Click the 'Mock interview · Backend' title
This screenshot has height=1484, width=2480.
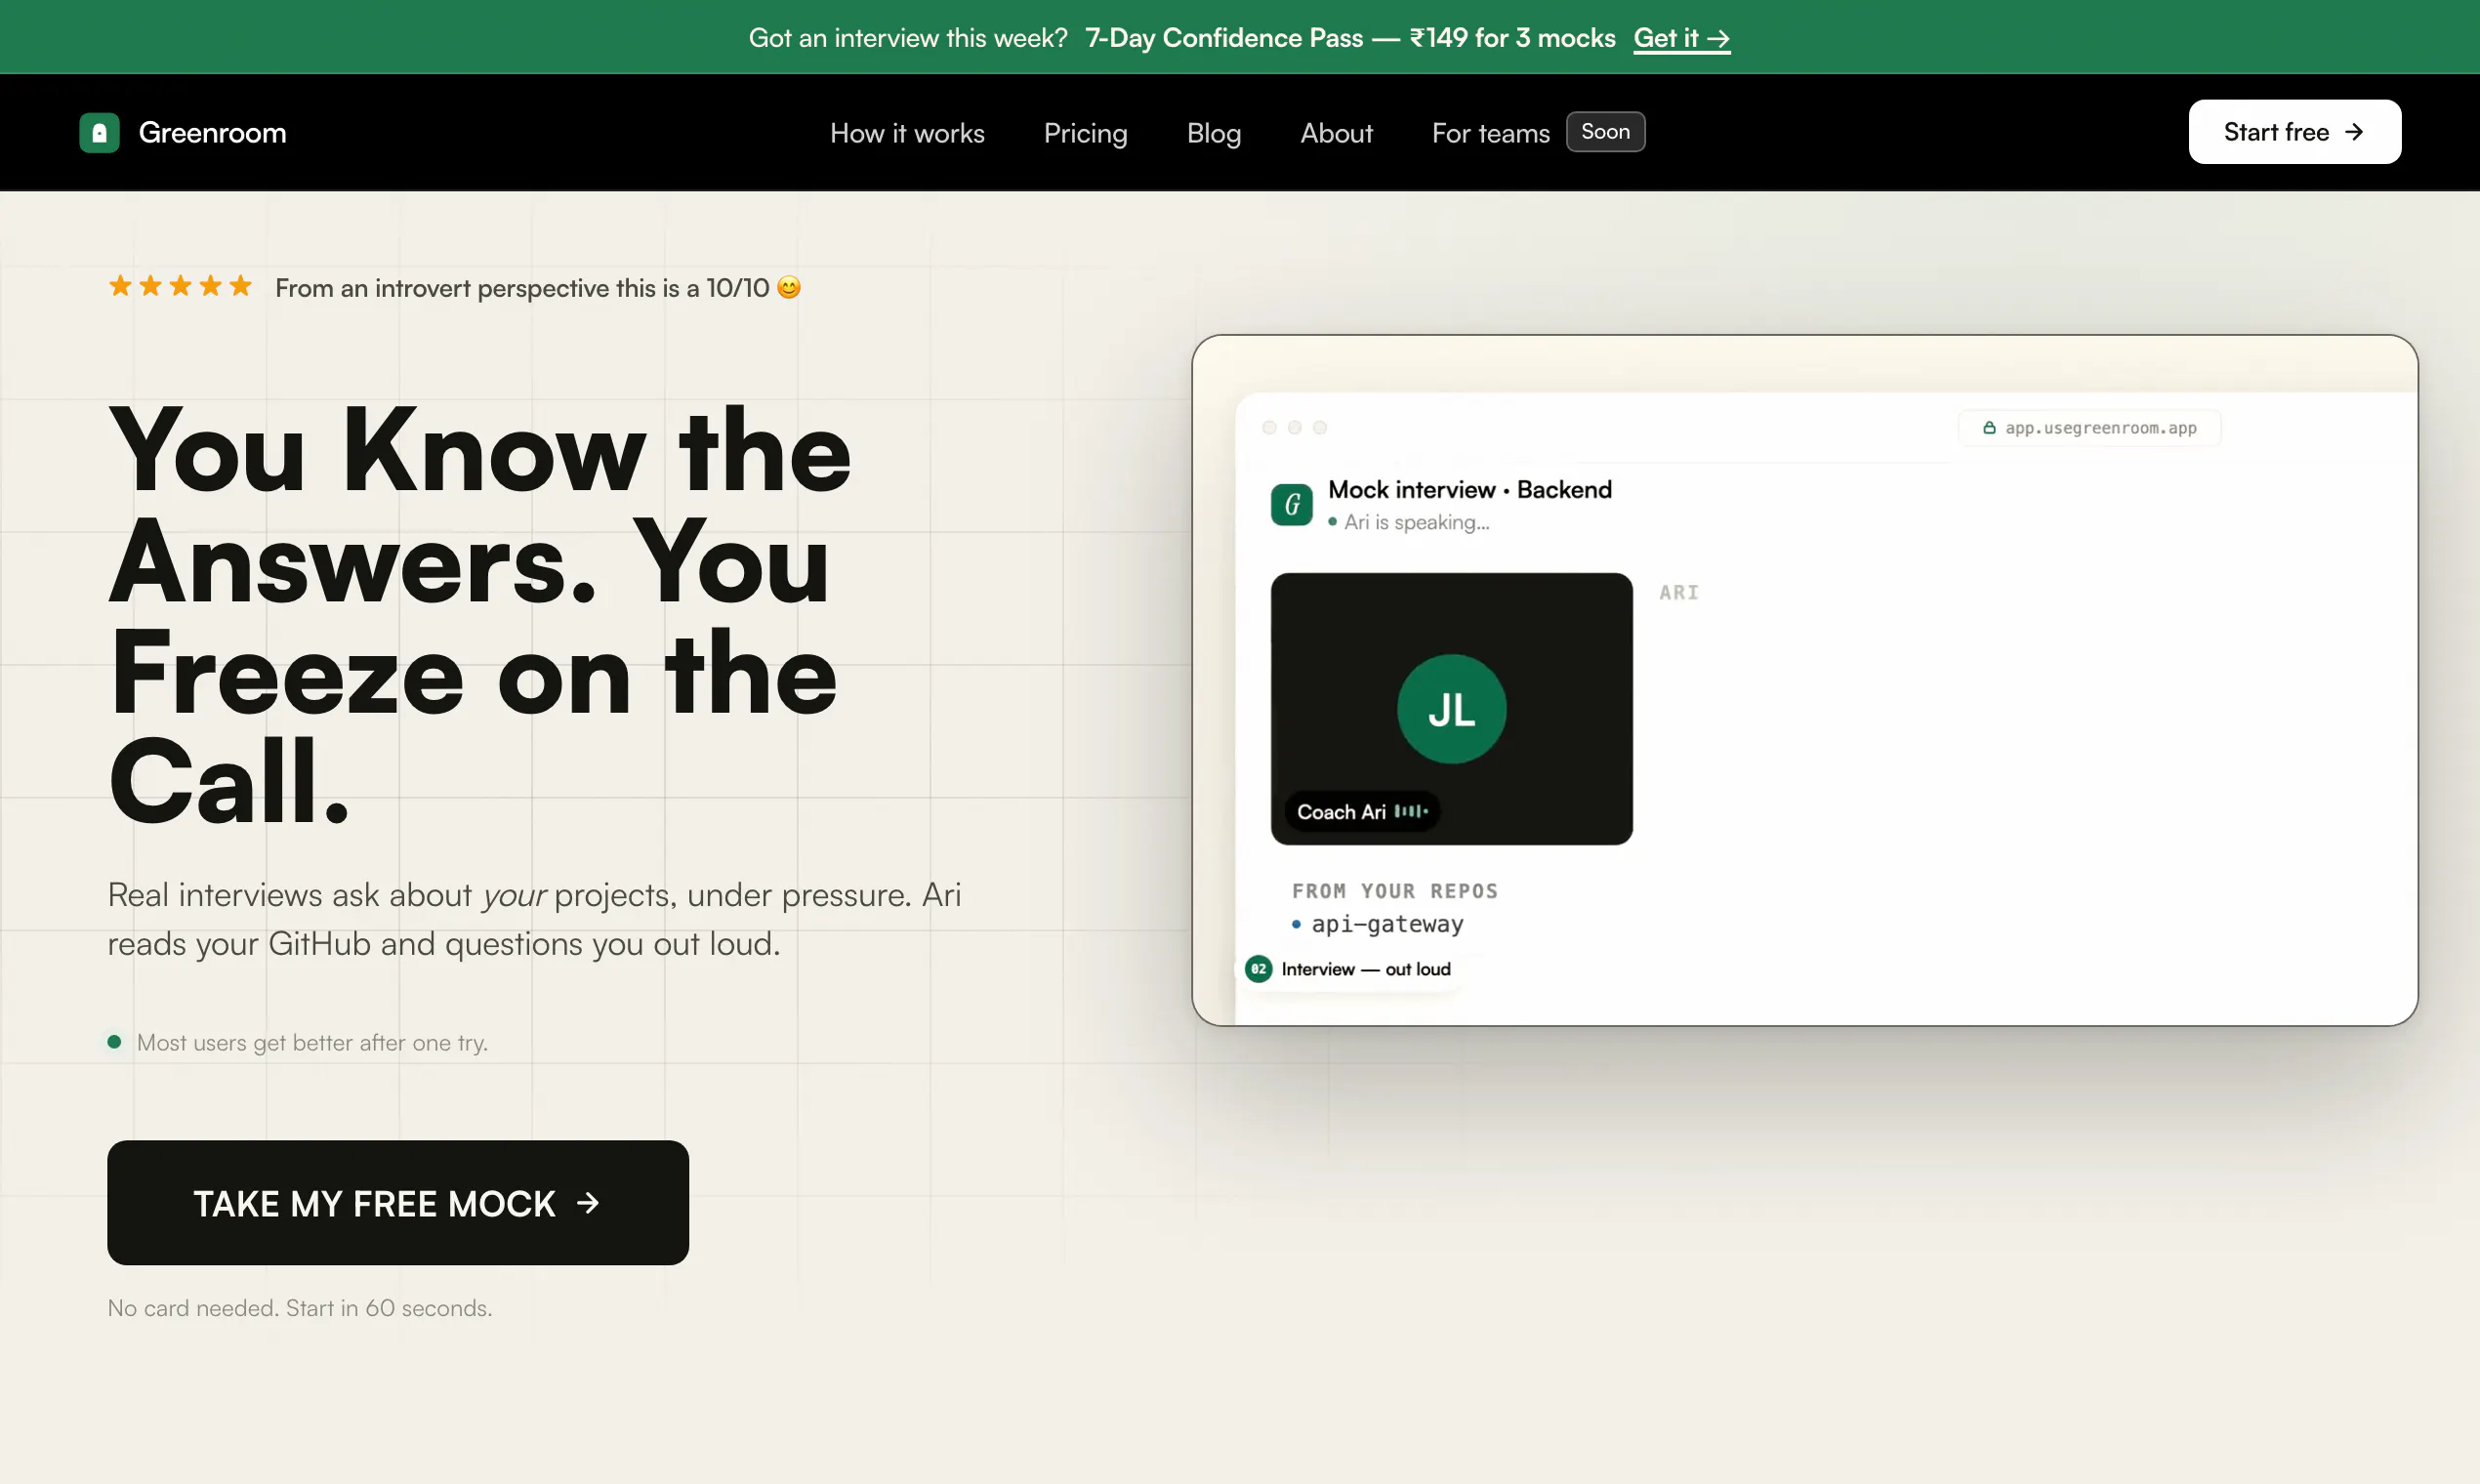click(x=1469, y=489)
